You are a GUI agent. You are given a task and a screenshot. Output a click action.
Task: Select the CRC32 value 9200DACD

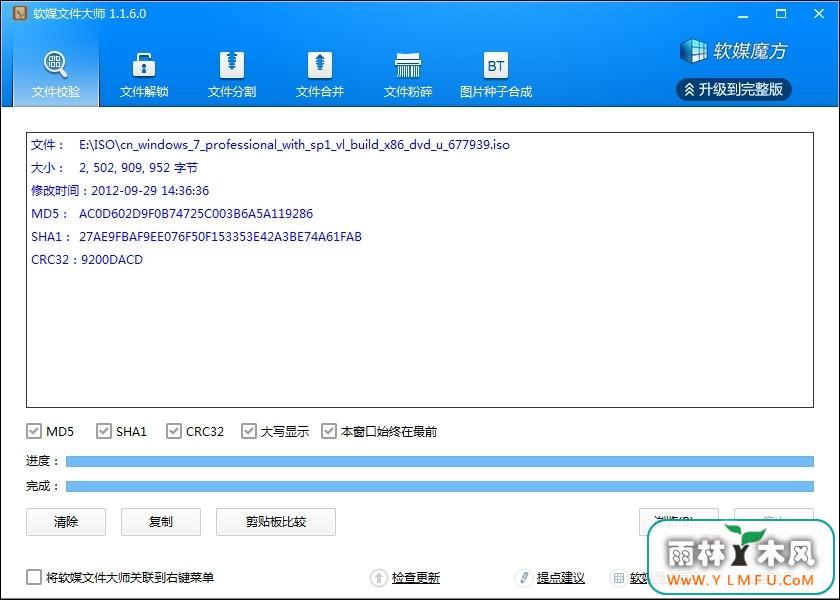pyautogui.click(x=112, y=260)
